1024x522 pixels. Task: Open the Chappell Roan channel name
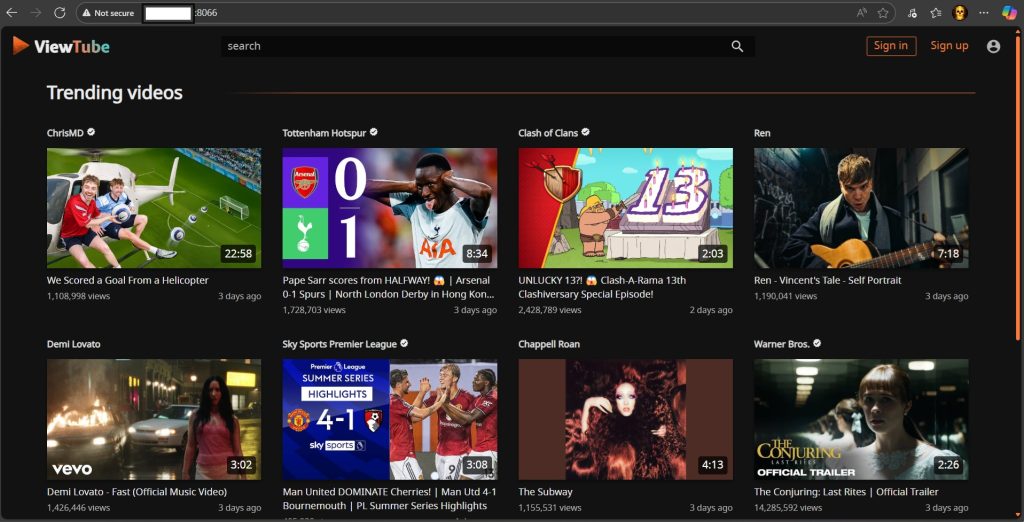[549, 344]
